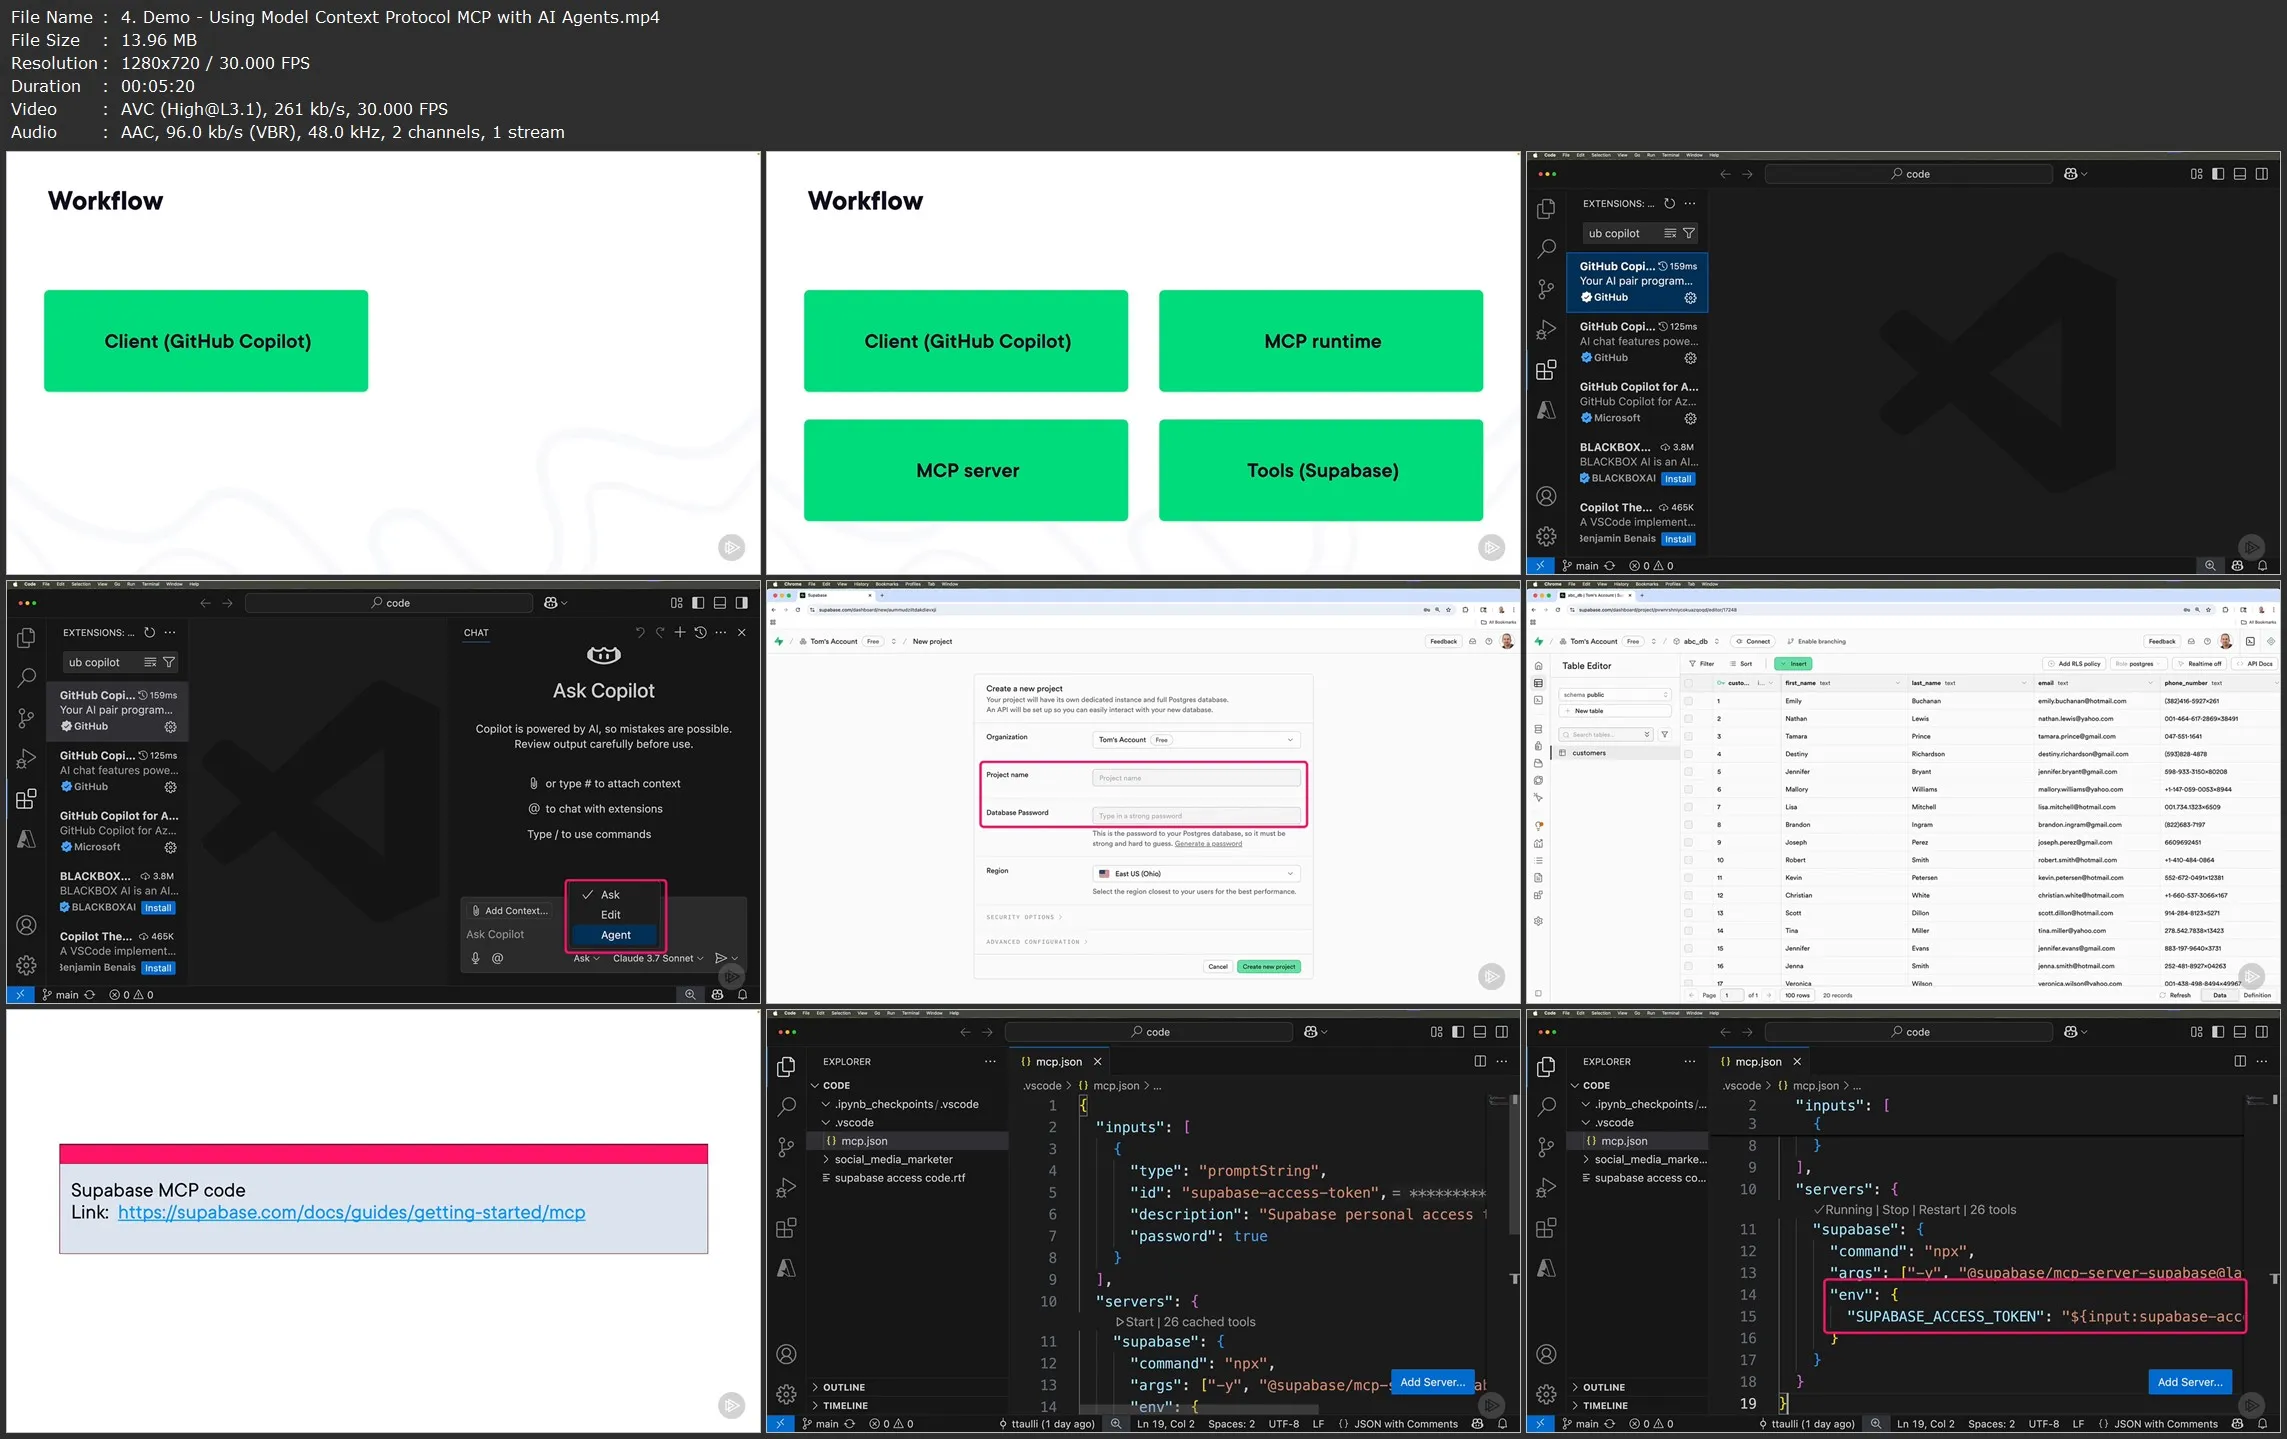Screen dimensions: 2287x1439
Task: Click Install for the BLACKBOXAI extension in chat frame
Action: tap(158, 908)
